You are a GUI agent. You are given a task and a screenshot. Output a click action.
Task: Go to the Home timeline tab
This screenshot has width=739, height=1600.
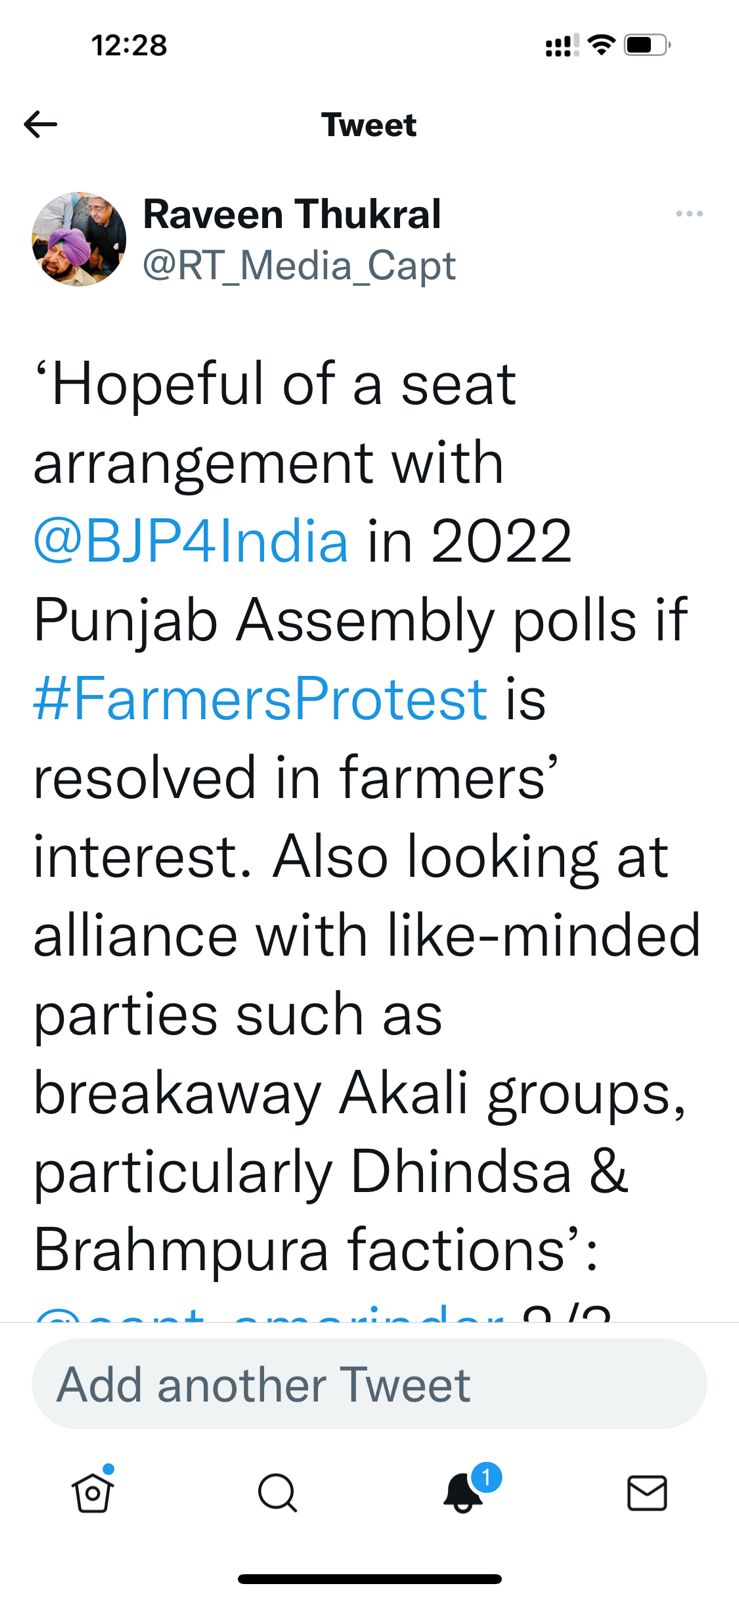[93, 1492]
